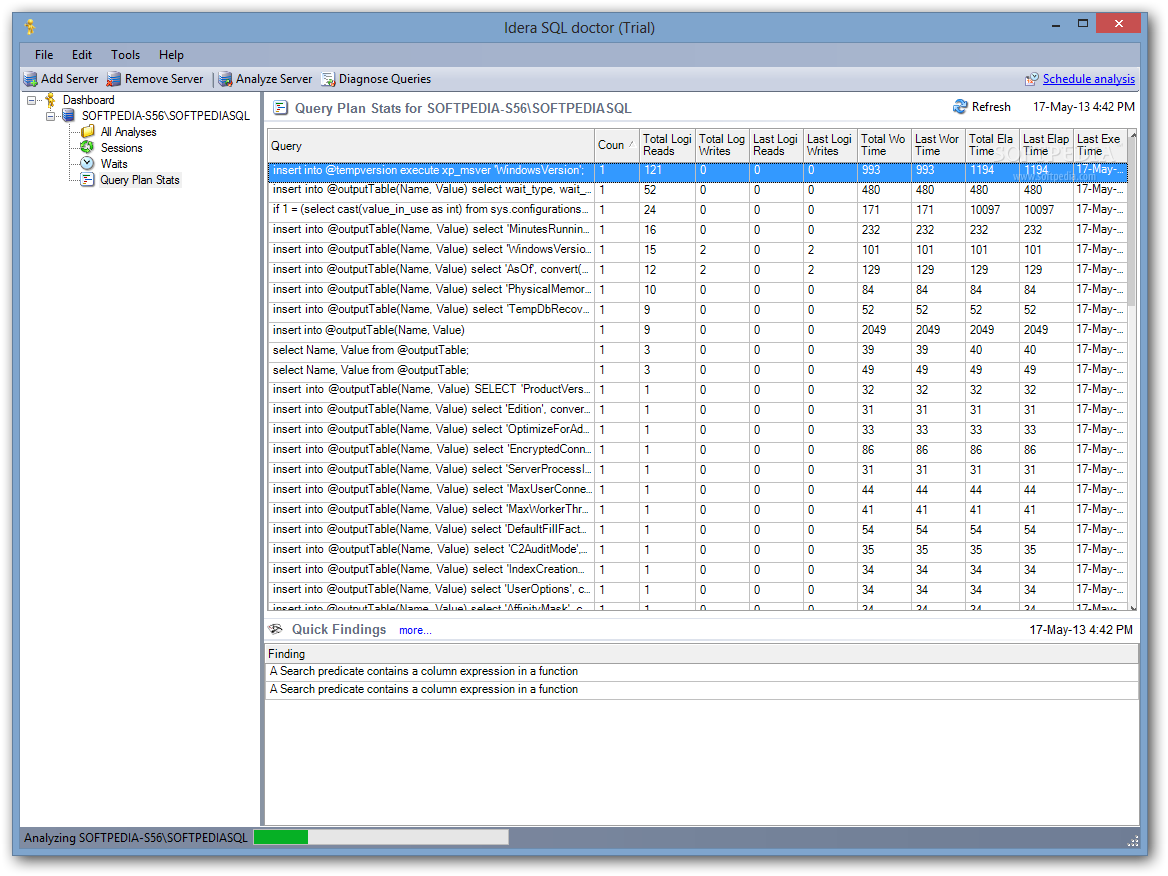The width and height of the screenshot is (1168, 876).
Task: Click the Analyze Server toolbar icon
Action: click(225, 79)
